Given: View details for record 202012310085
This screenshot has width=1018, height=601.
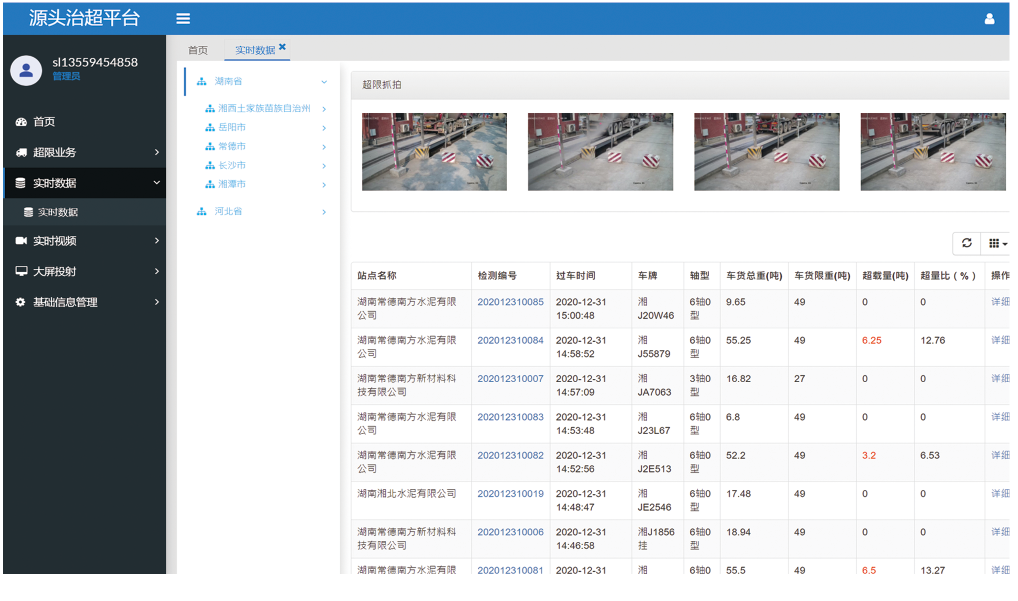Looking at the screenshot, I should [1000, 302].
